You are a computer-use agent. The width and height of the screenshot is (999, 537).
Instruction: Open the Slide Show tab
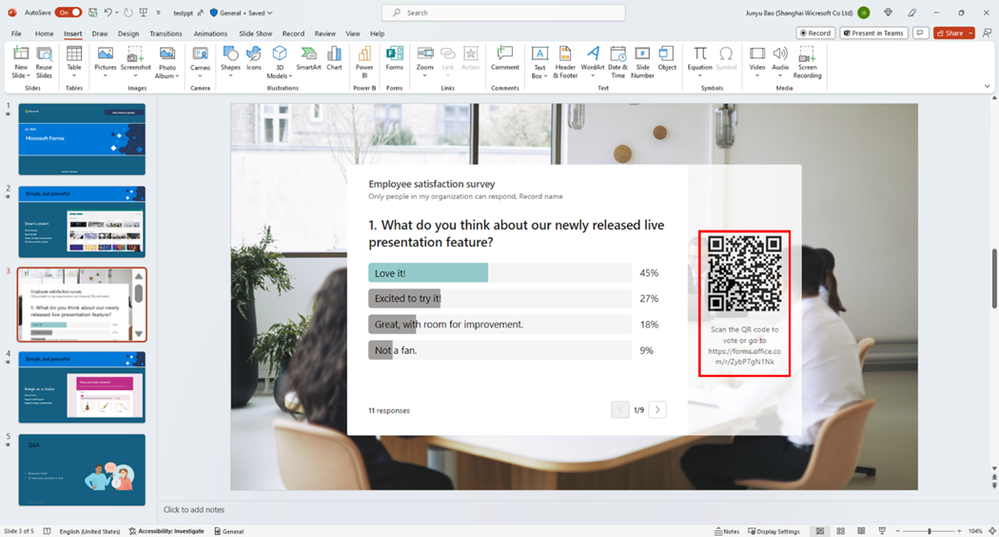tap(255, 34)
